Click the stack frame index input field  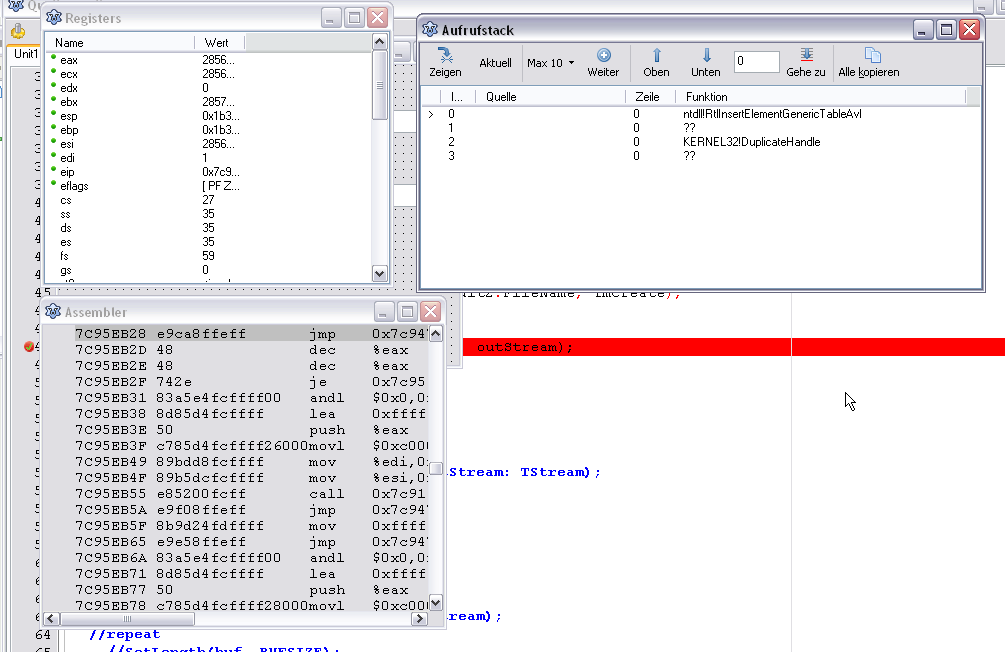756,62
